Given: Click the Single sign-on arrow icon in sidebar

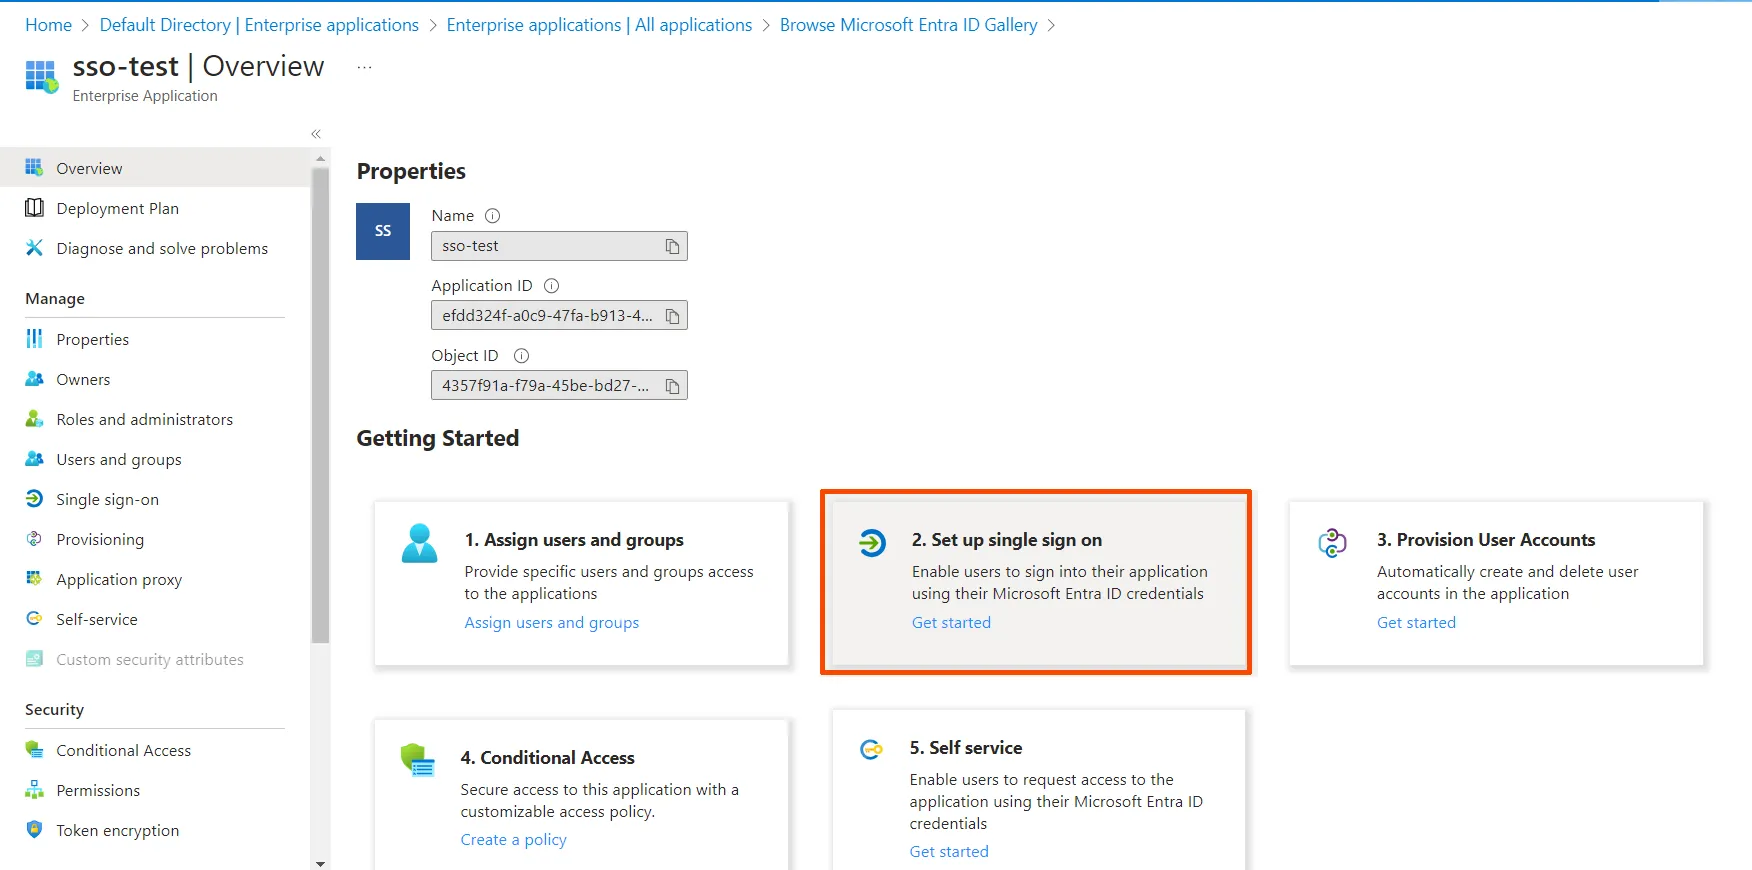Looking at the screenshot, I should pyautogui.click(x=34, y=498).
